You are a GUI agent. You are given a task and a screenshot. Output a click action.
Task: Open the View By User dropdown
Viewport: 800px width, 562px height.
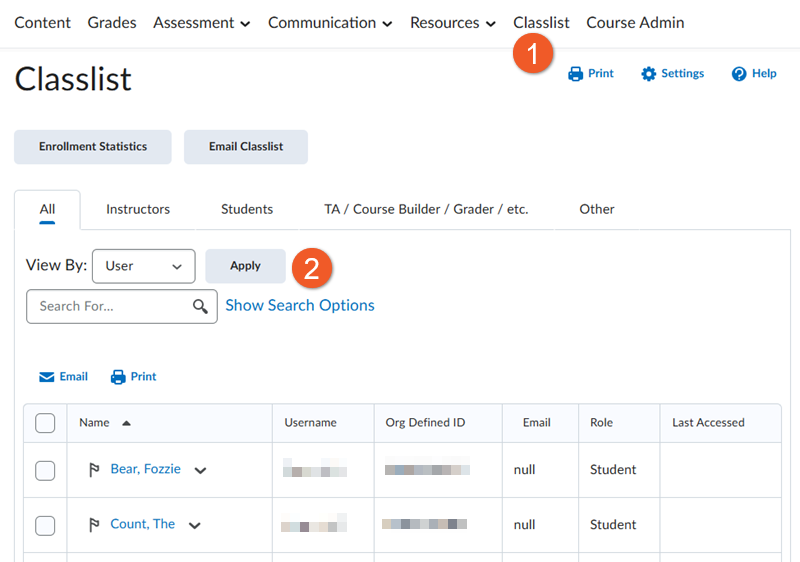click(143, 266)
